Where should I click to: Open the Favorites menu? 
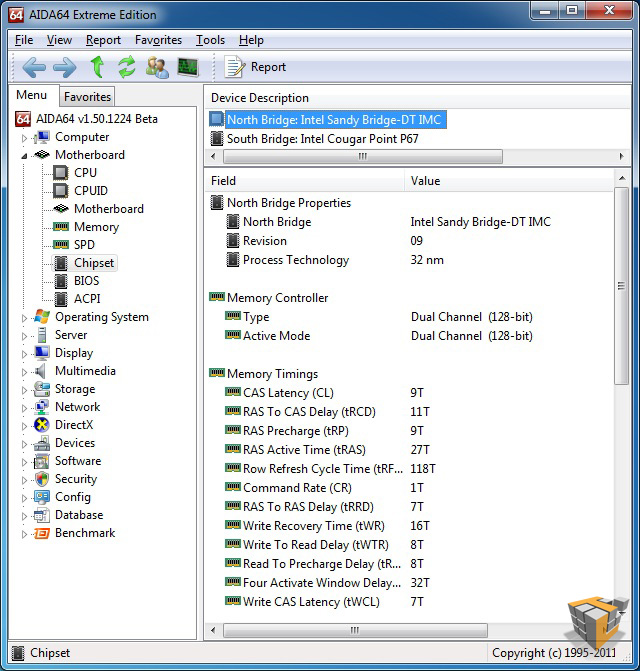(158, 40)
